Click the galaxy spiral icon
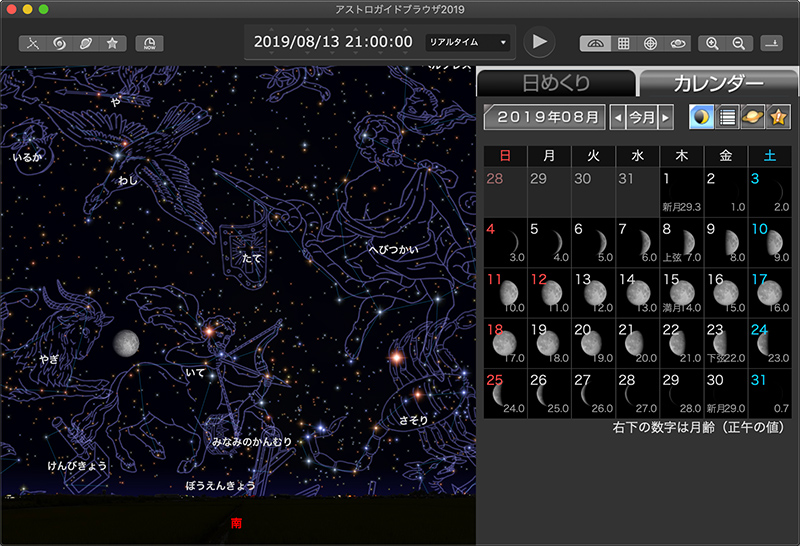This screenshot has height=546, width=800. point(59,43)
